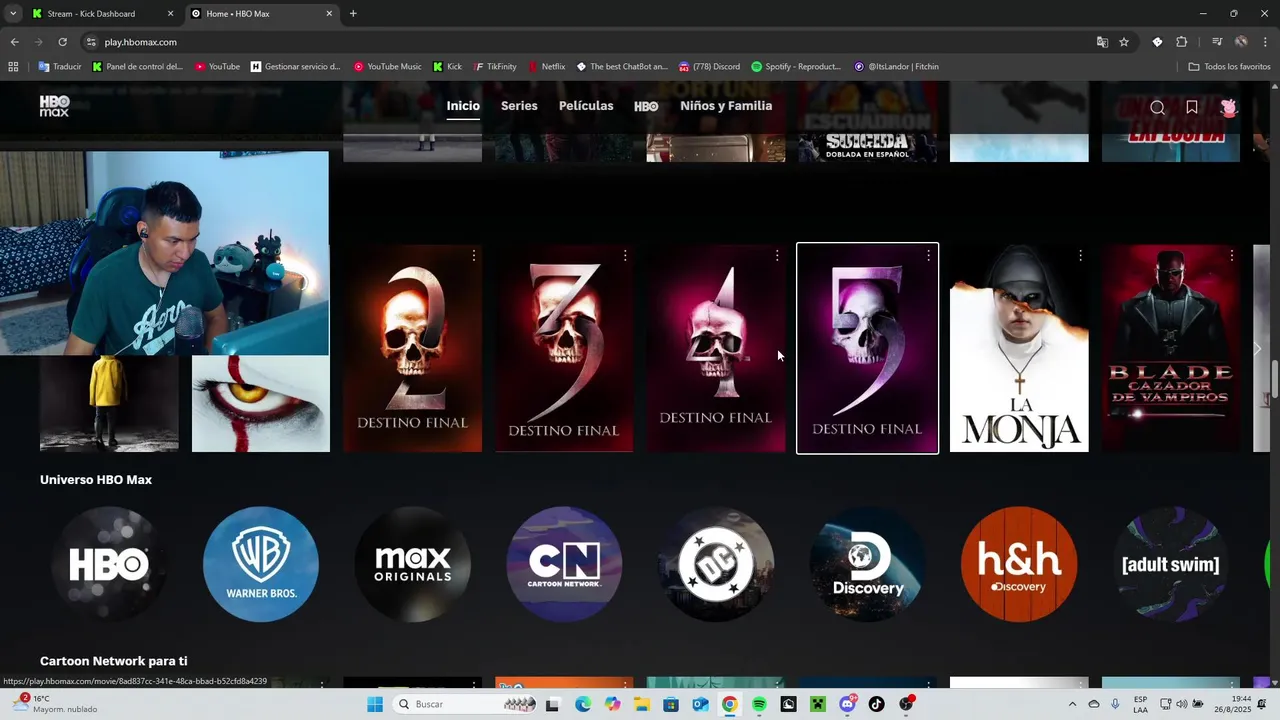Screen dimensions: 1280x720
Task: Reload the current page
Action: tap(62, 42)
